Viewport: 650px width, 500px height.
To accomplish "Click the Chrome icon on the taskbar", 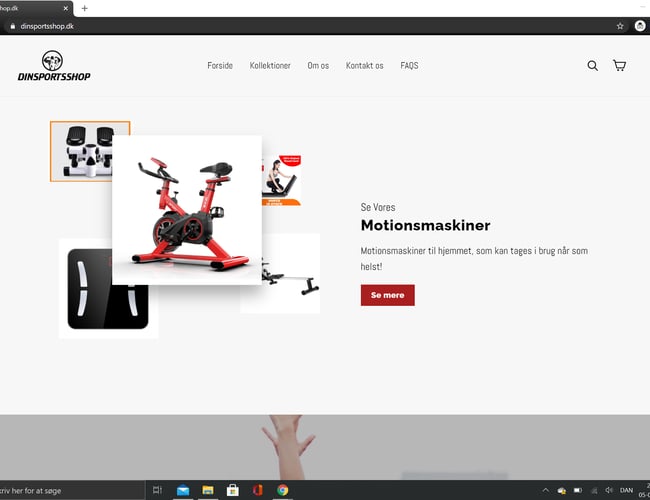I will click(283, 490).
